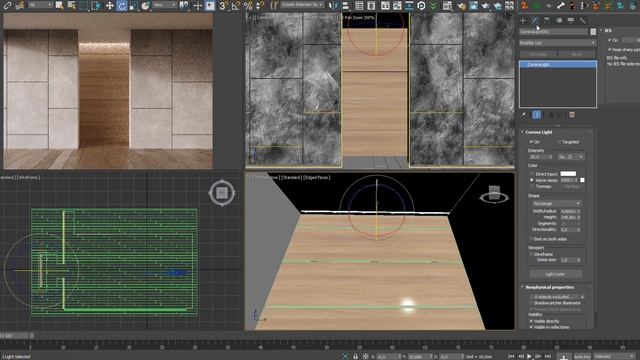This screenshot has height=360, width=640.
Task: Open the key filter Selected dropdown
Action: pyautogui.click(x=614, y=356)
